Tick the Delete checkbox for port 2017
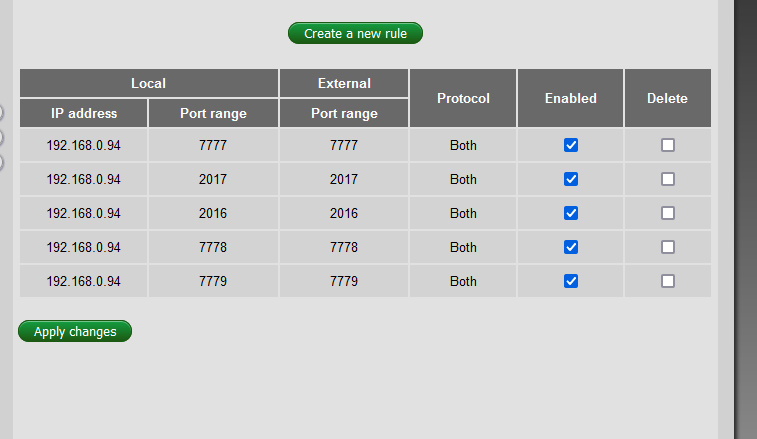The width and height of the screenshot is (757, 439). [668, 179]
